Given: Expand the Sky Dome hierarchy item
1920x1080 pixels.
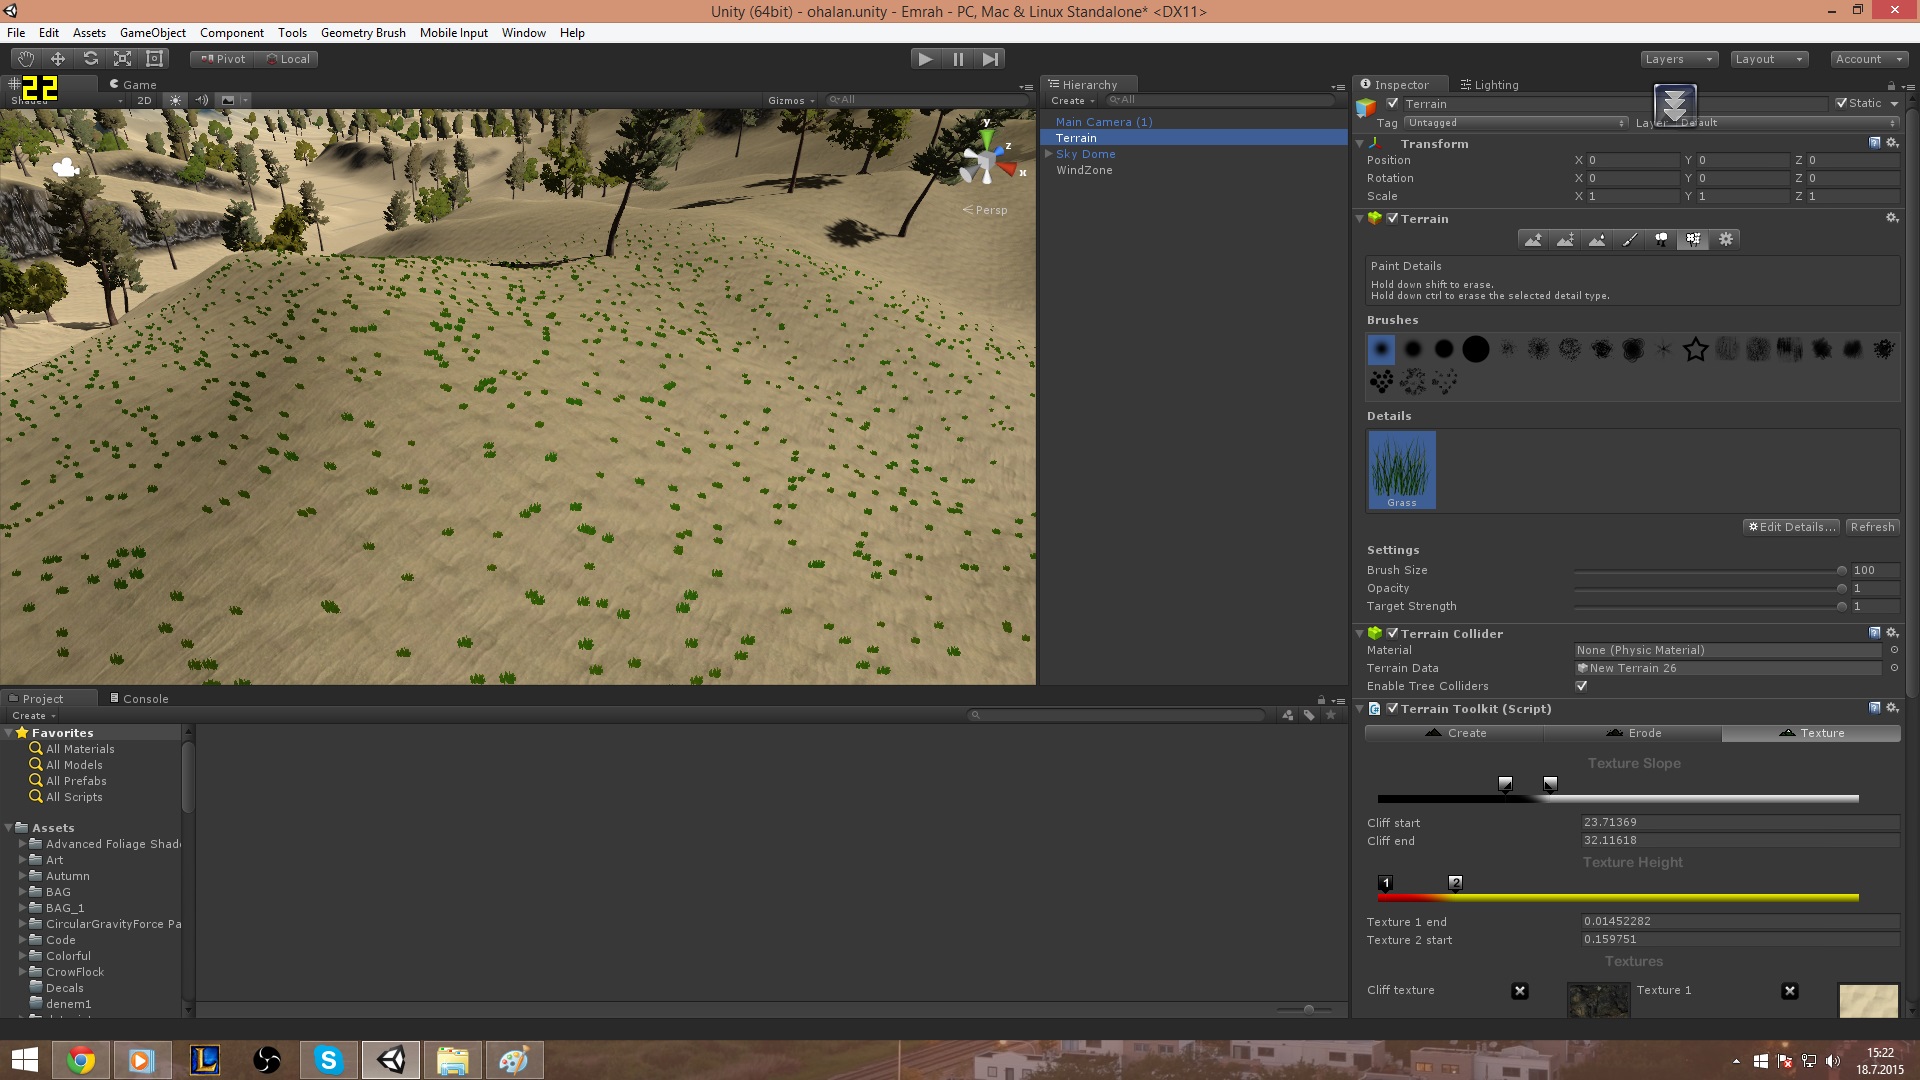Looking at the screenshot, I should click(x=1048, y=154).
